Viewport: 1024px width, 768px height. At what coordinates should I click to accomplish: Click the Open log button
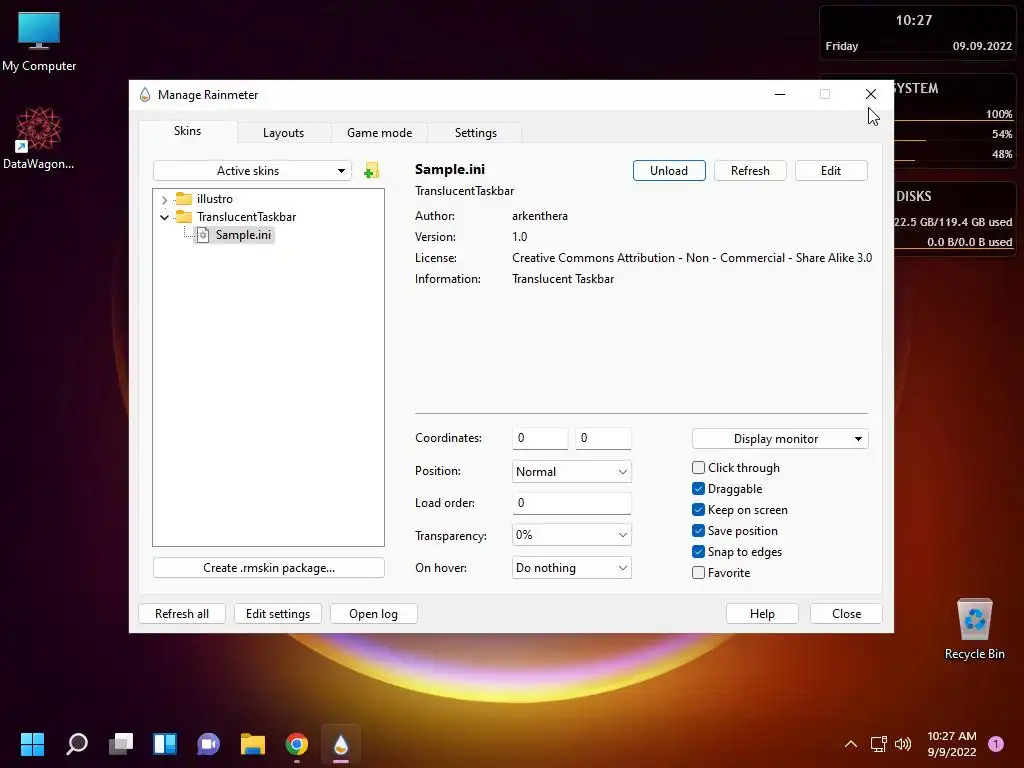(373, 613)
